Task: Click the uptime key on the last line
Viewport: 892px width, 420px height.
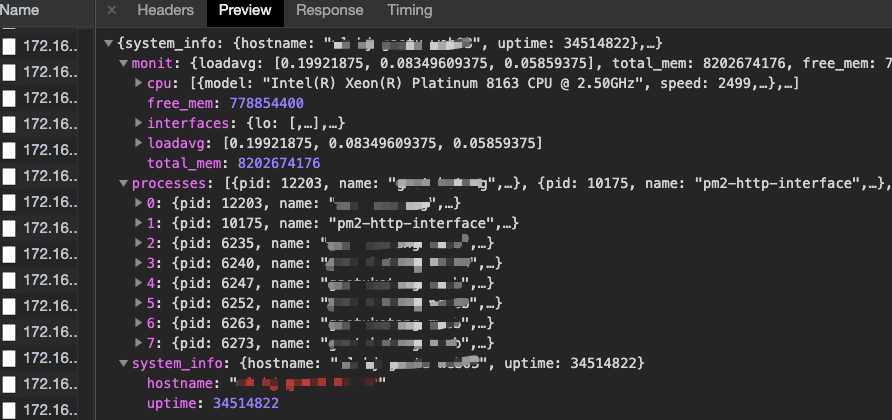Action: click(174, 403)
